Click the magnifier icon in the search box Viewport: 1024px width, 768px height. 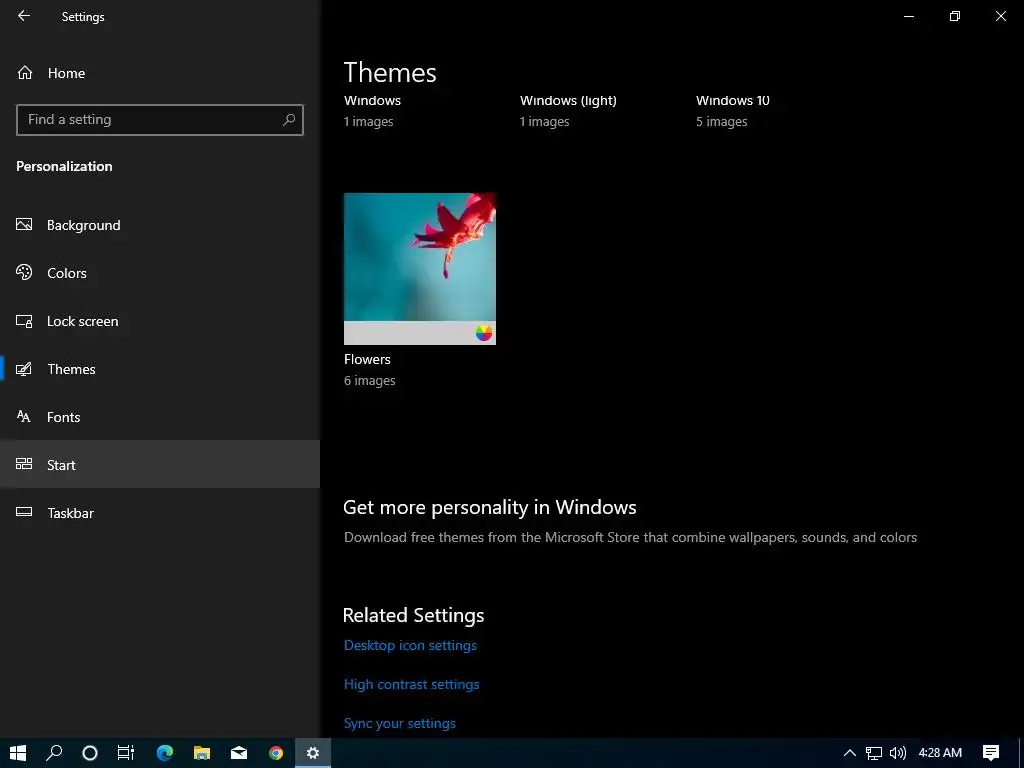[x=289, y=120]
